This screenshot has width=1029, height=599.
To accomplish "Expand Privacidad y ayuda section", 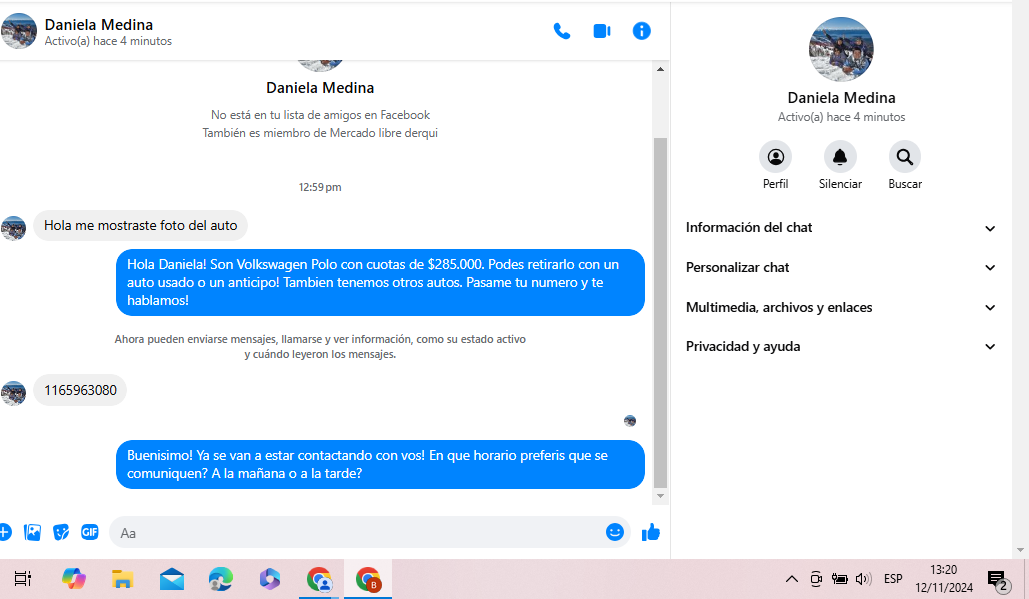I will click(840, 347).
